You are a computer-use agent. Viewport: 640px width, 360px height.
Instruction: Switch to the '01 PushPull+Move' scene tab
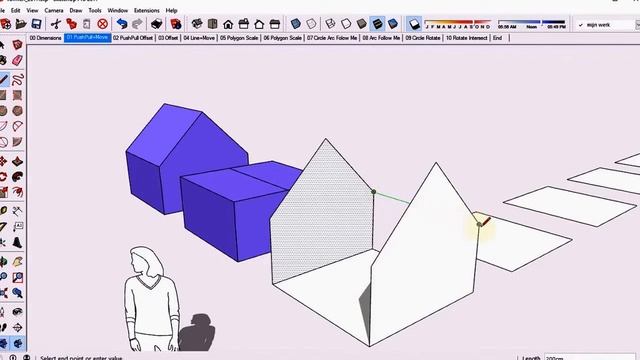click(87, 38)
